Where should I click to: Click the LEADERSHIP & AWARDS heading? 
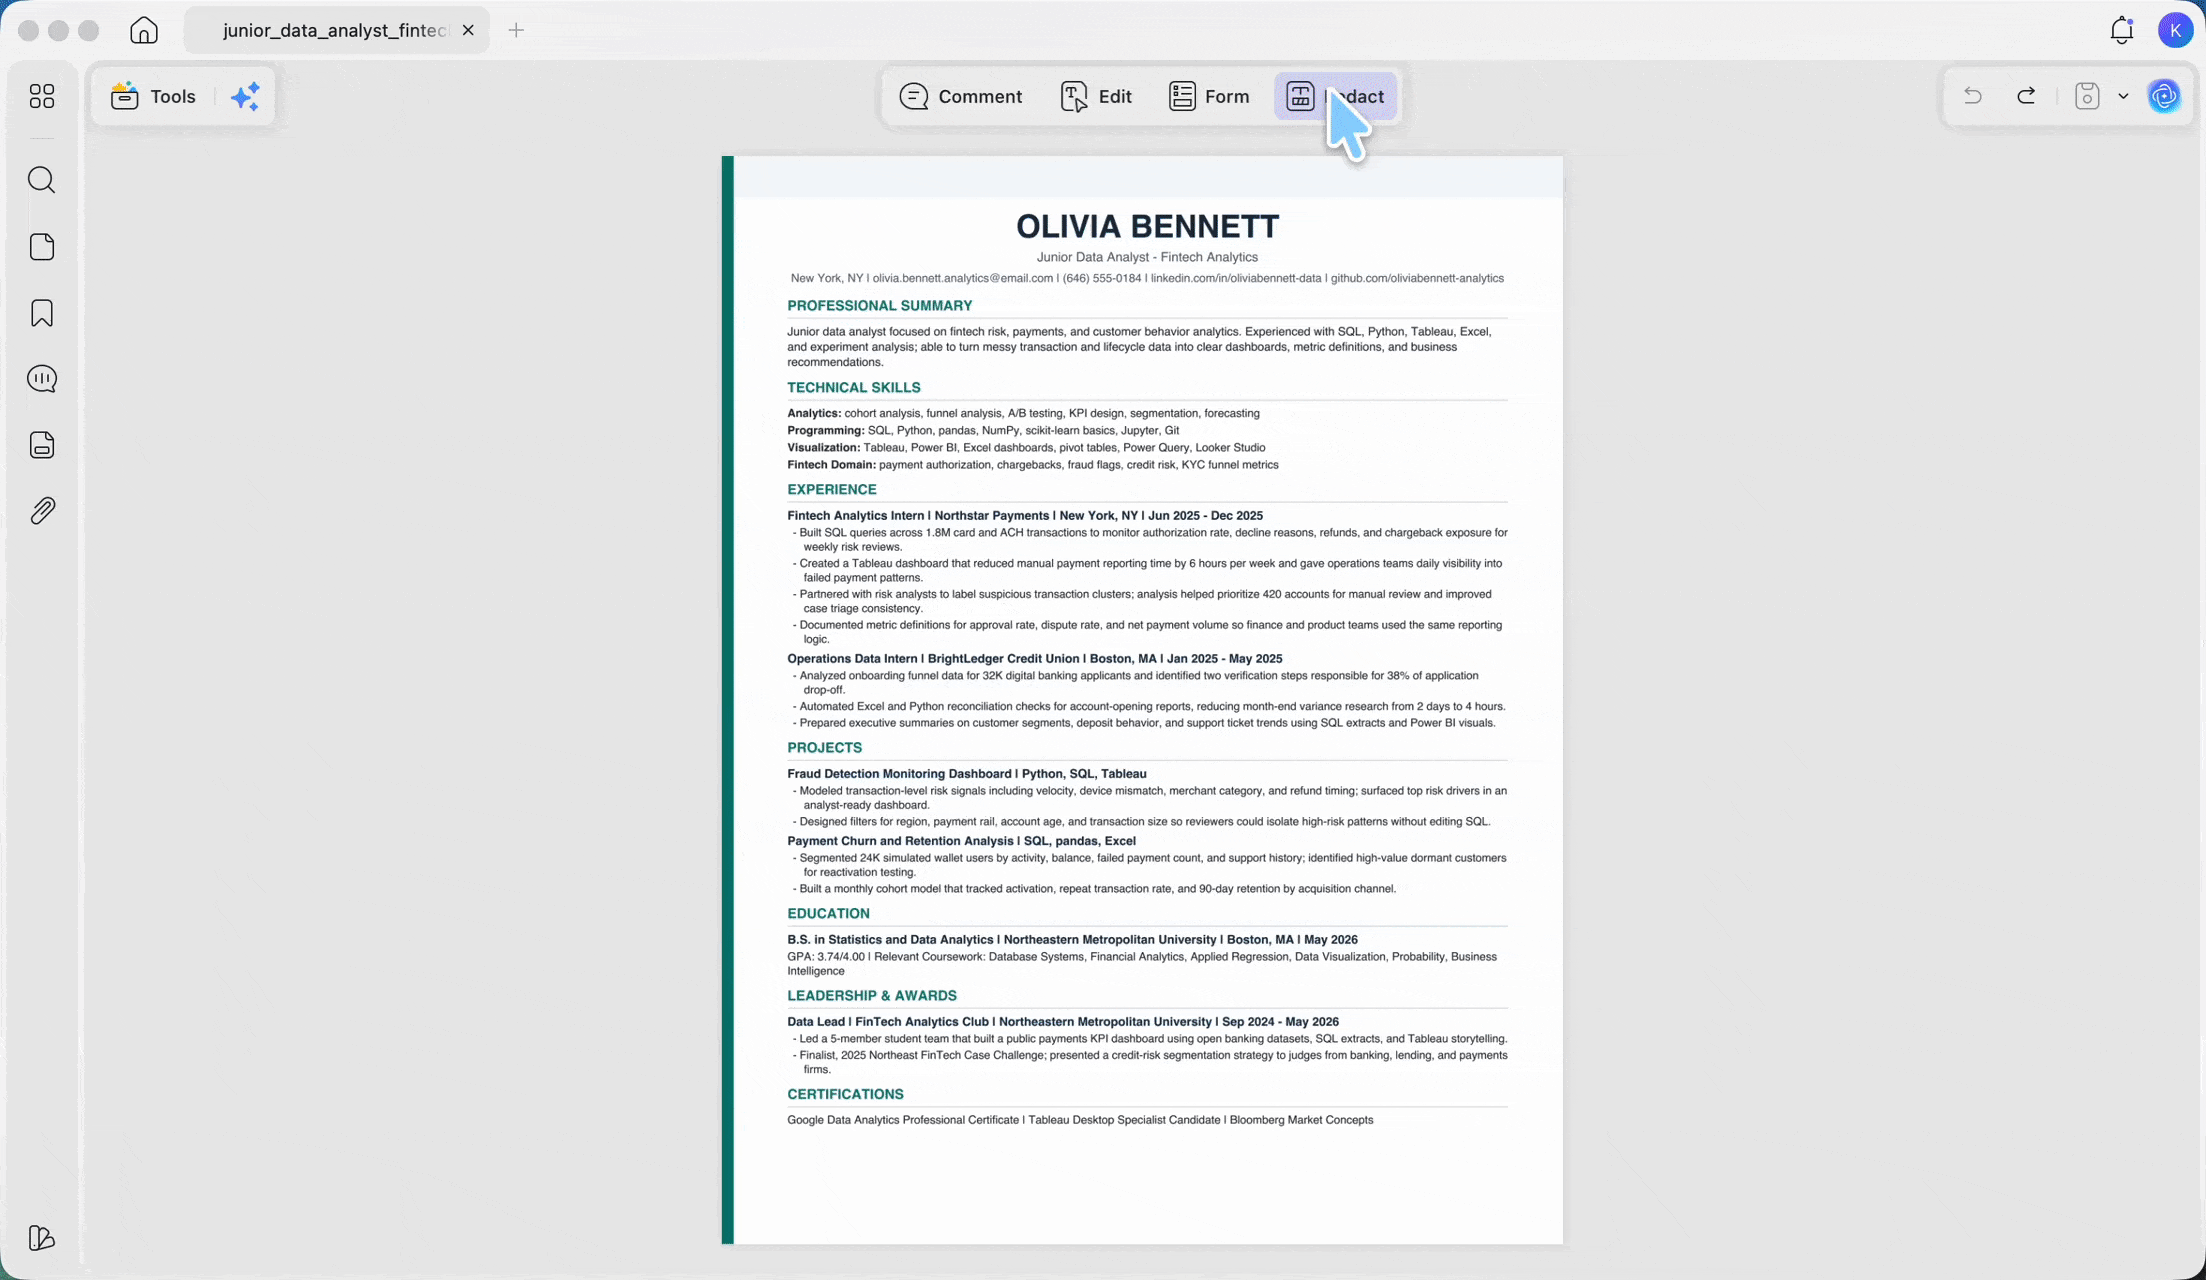pos(871,996)
